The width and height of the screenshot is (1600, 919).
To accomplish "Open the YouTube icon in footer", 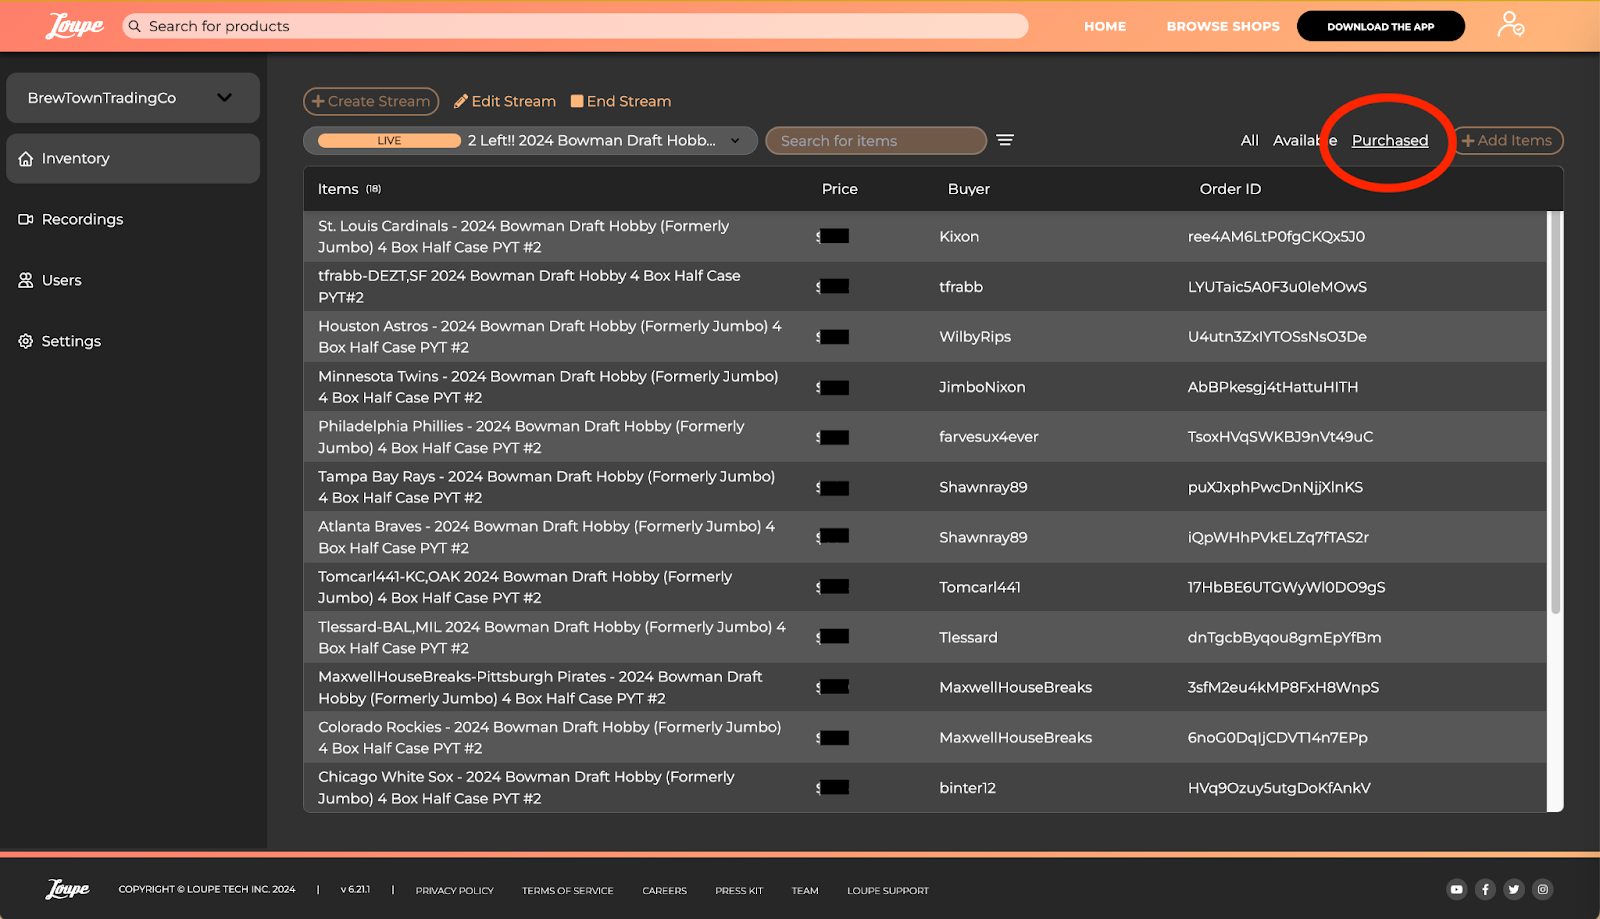I will [1456, 889].
